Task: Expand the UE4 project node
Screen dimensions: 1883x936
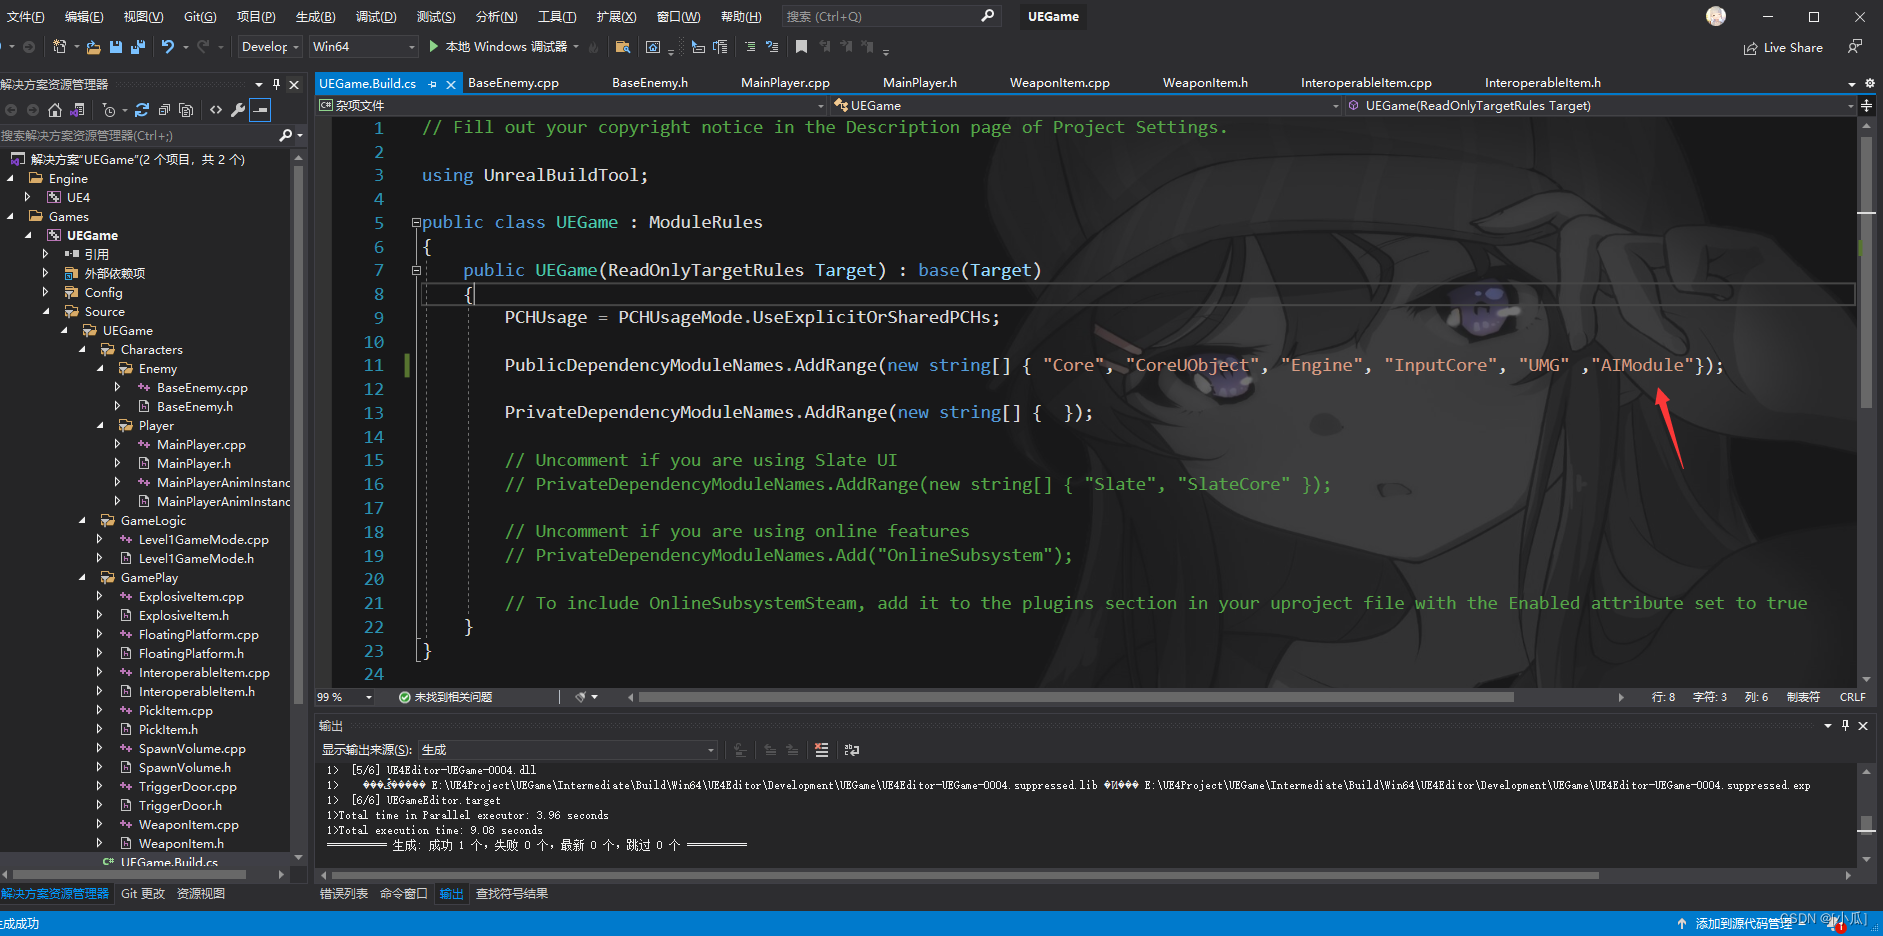Action: pos(28,198)
